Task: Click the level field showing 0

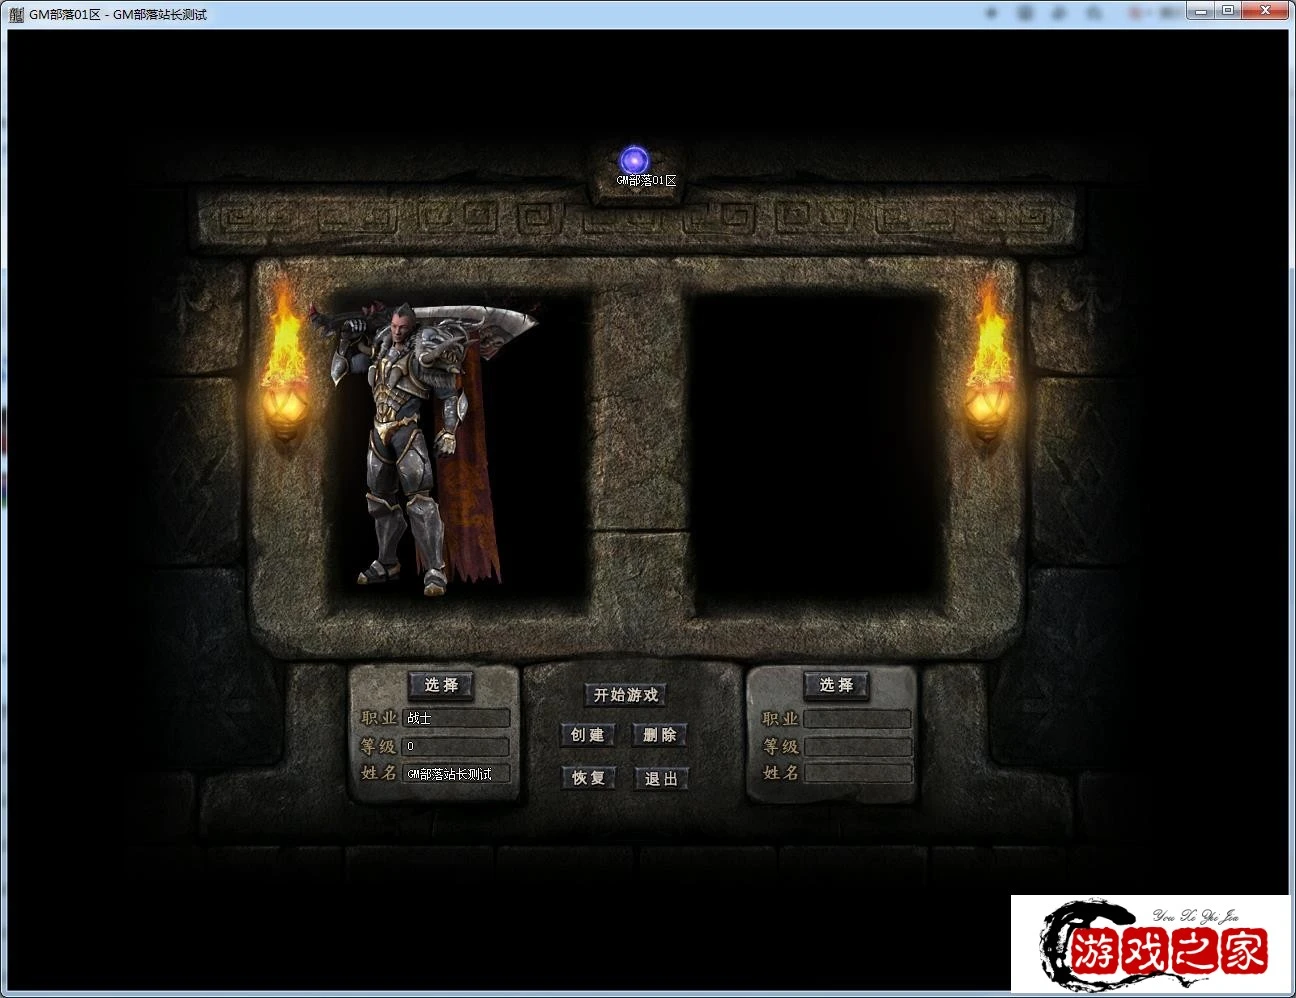Action: (456, 746)
